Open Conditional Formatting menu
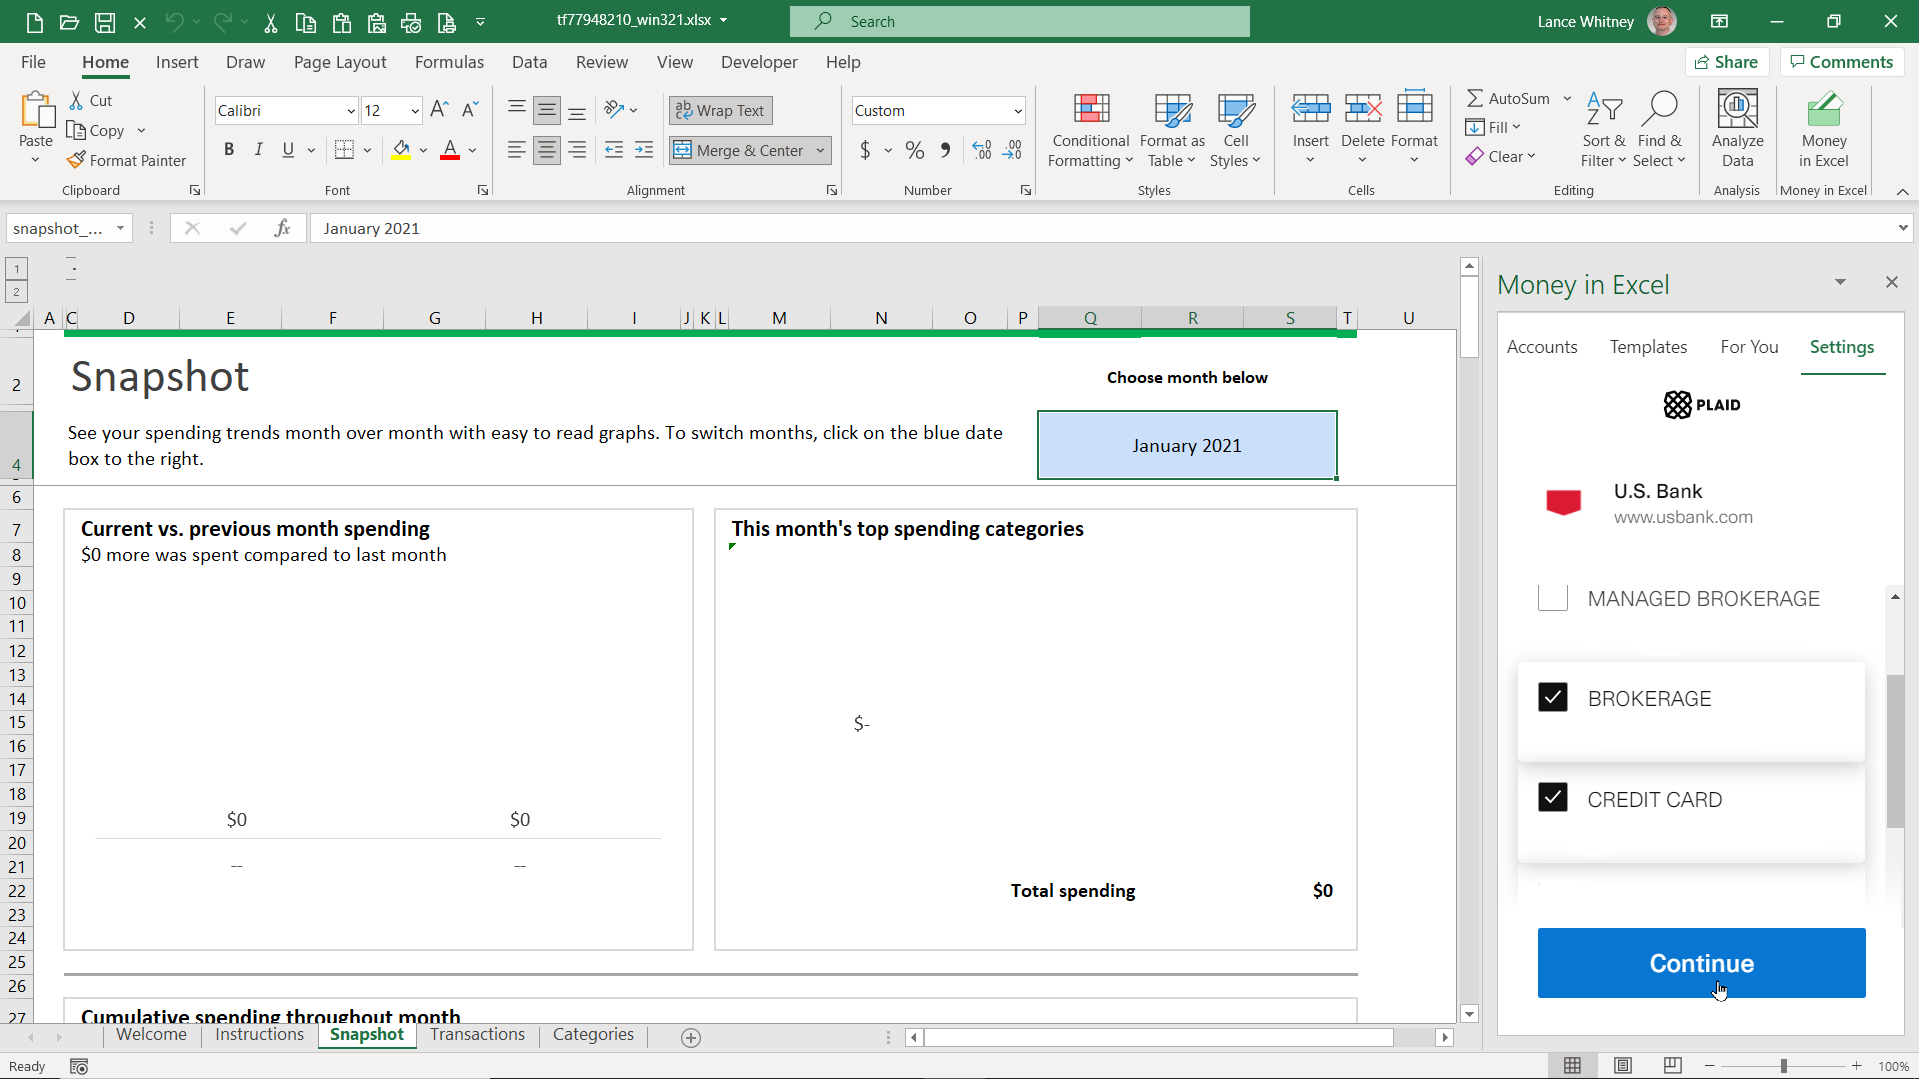 pyautogui.click(x=1090, y=131)
